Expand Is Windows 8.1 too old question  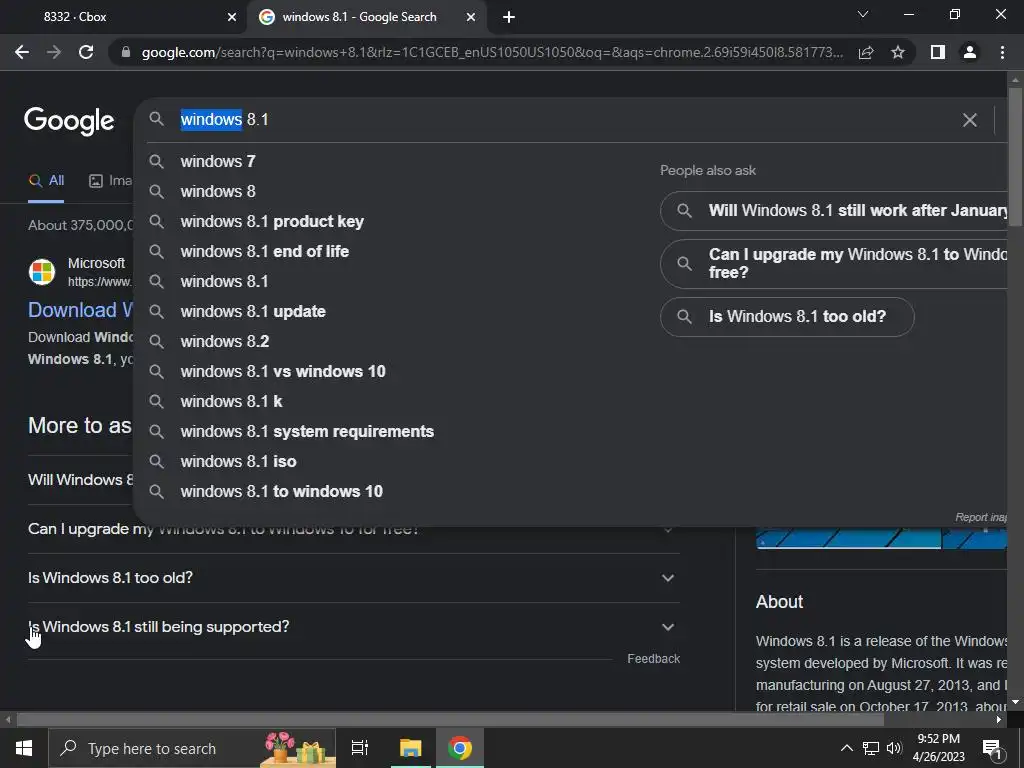point(353,578)
